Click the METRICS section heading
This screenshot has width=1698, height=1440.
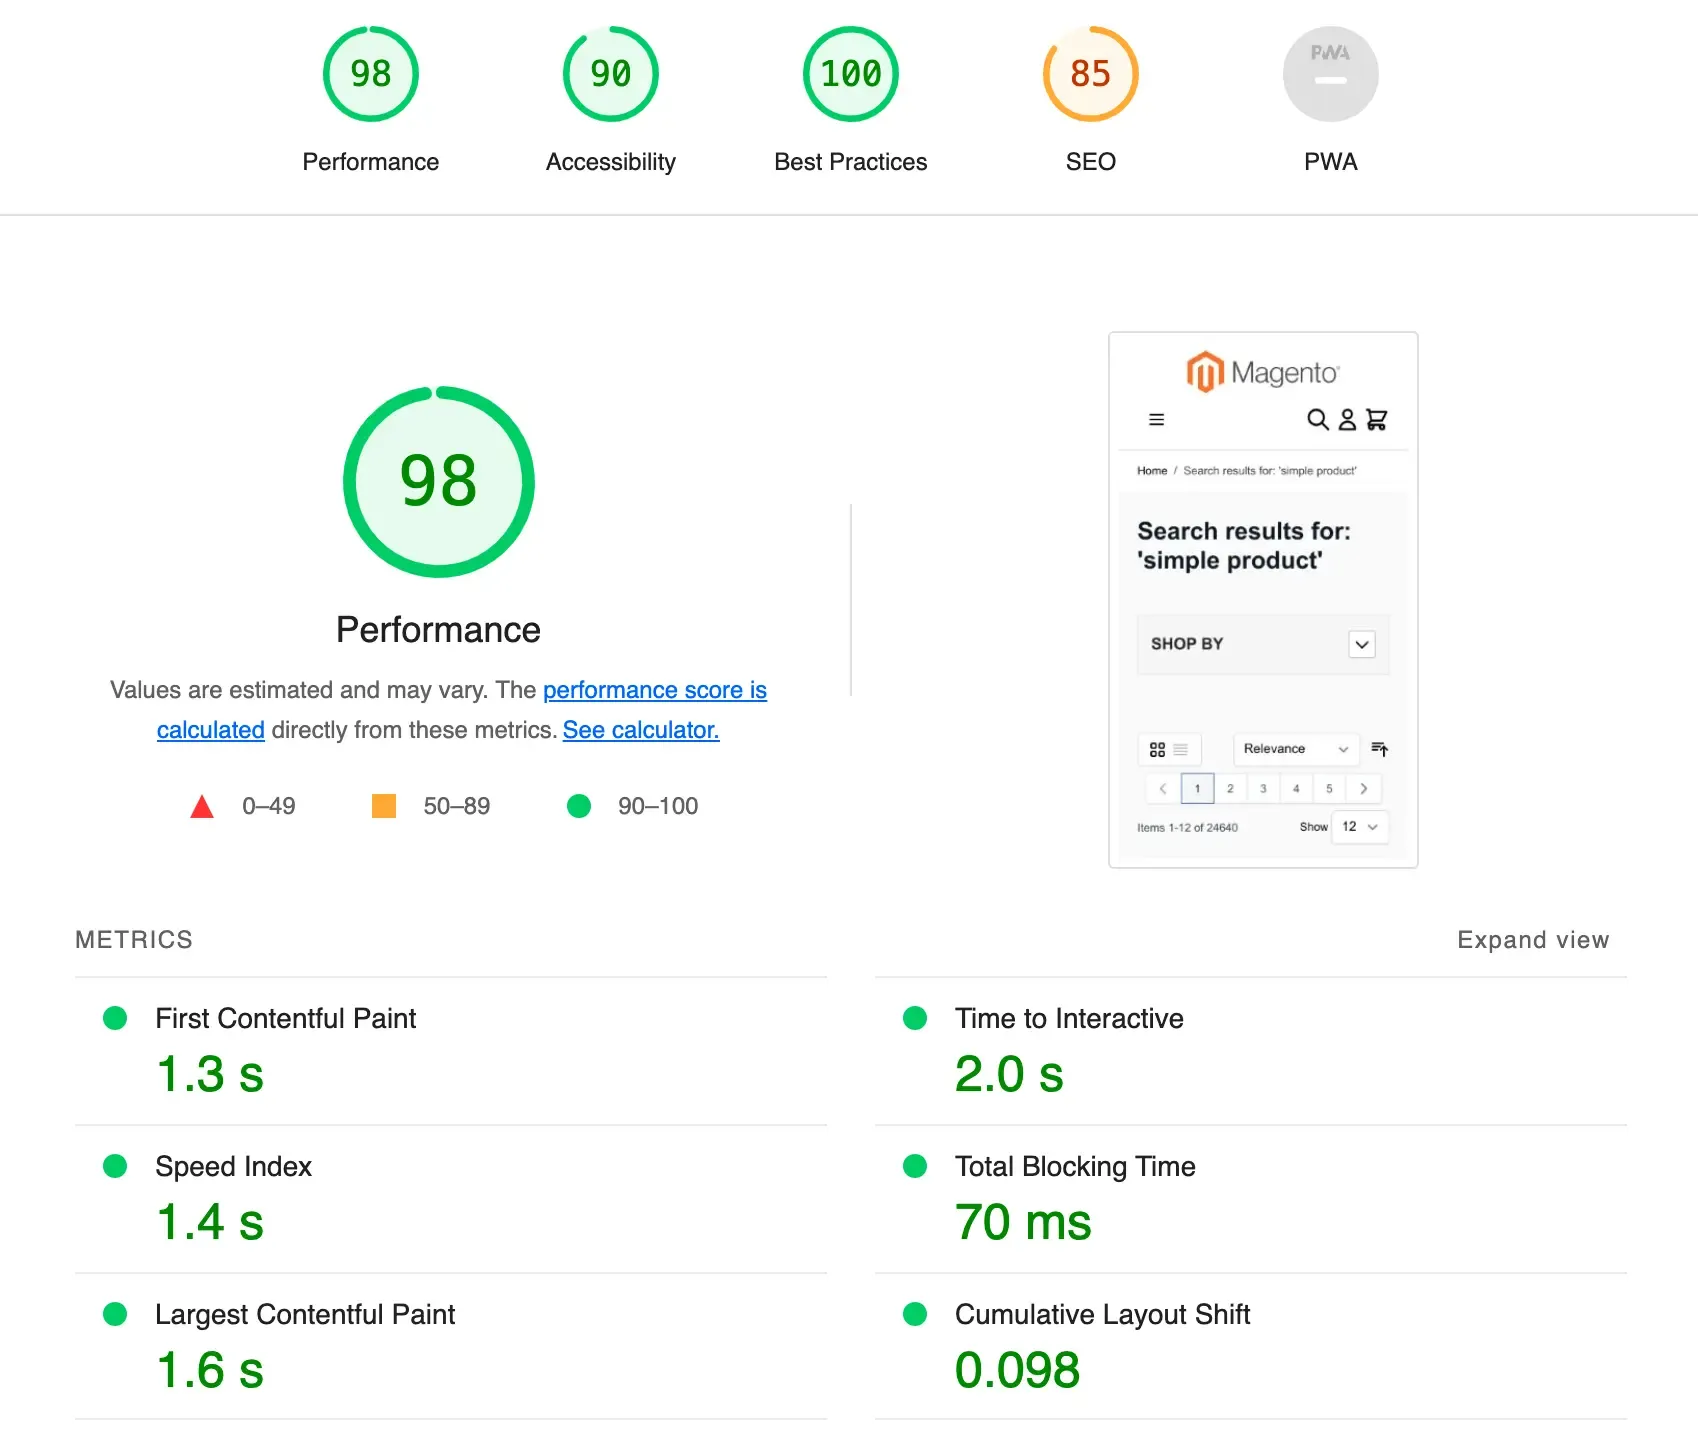click(134, 940)
